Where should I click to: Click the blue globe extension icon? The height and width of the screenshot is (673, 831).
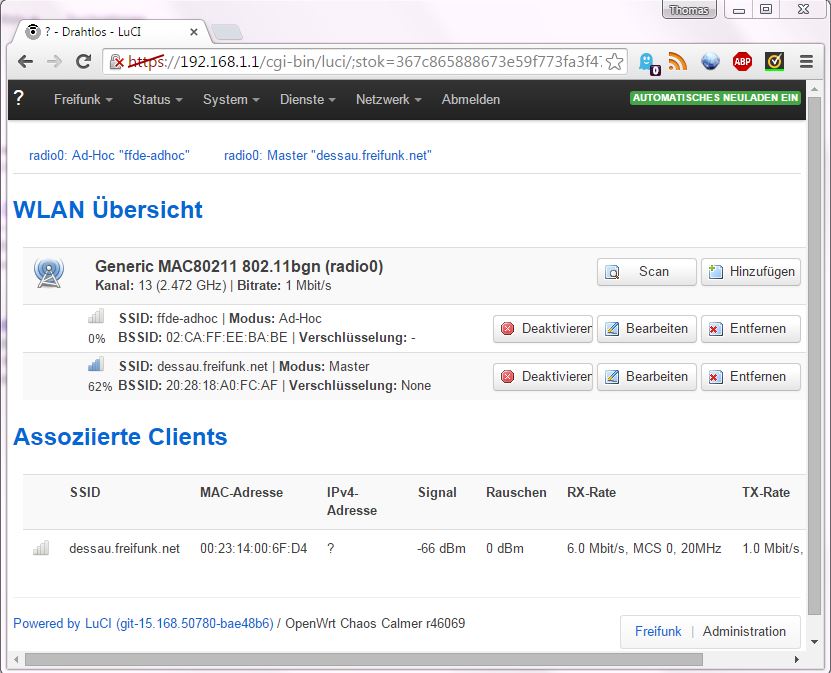point(710,62)
